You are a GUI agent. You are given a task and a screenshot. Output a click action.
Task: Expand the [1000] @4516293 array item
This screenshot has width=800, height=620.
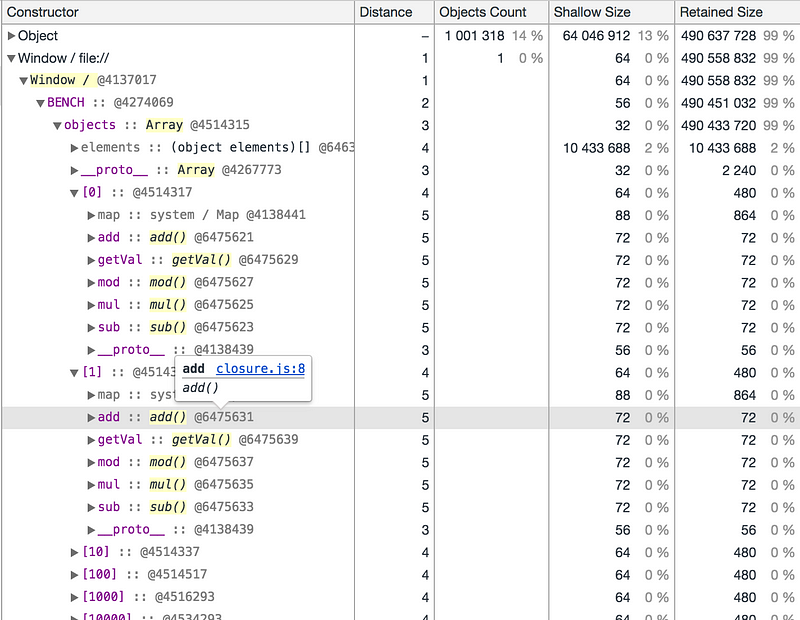tap(75, 597)
